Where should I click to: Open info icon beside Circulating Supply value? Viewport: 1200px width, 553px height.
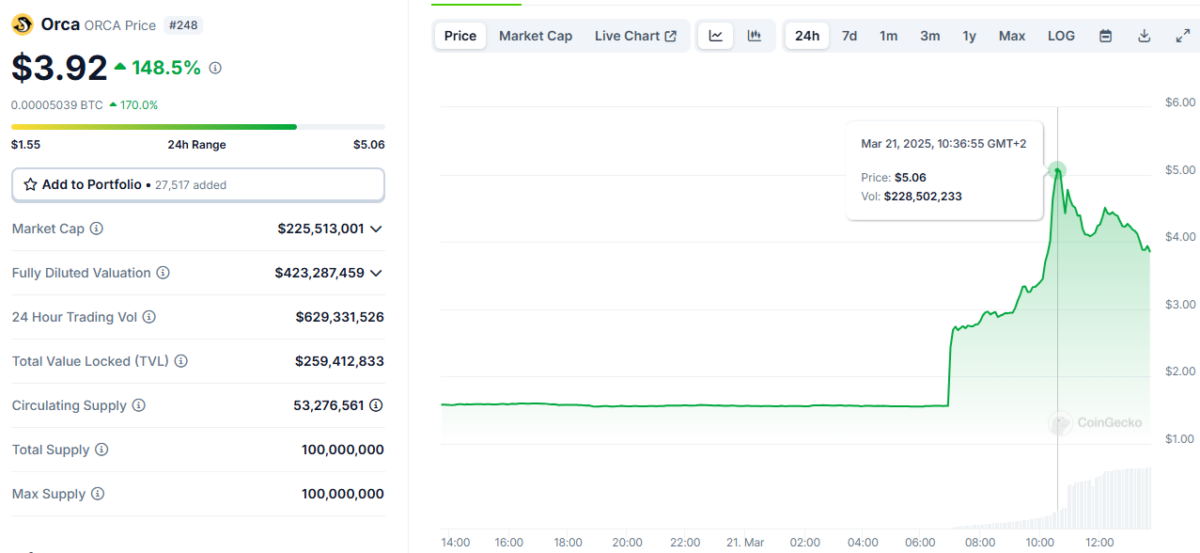376,405
